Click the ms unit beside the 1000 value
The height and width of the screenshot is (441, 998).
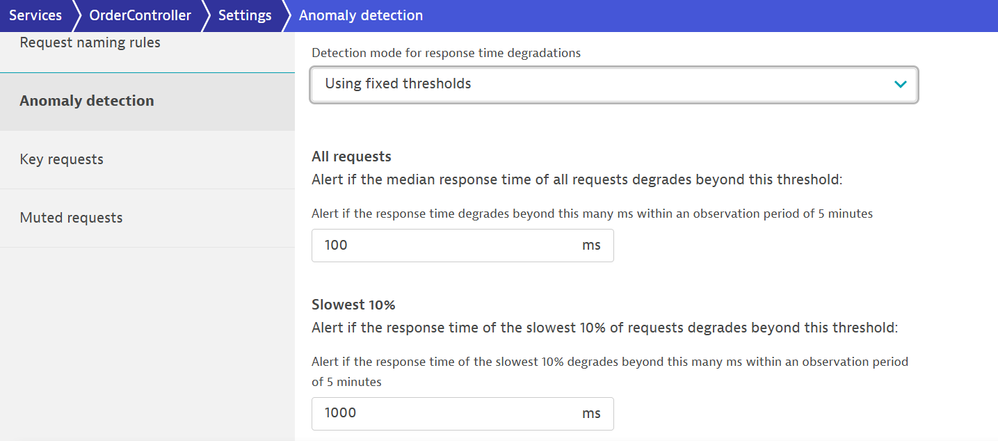[x=591, y=414]
